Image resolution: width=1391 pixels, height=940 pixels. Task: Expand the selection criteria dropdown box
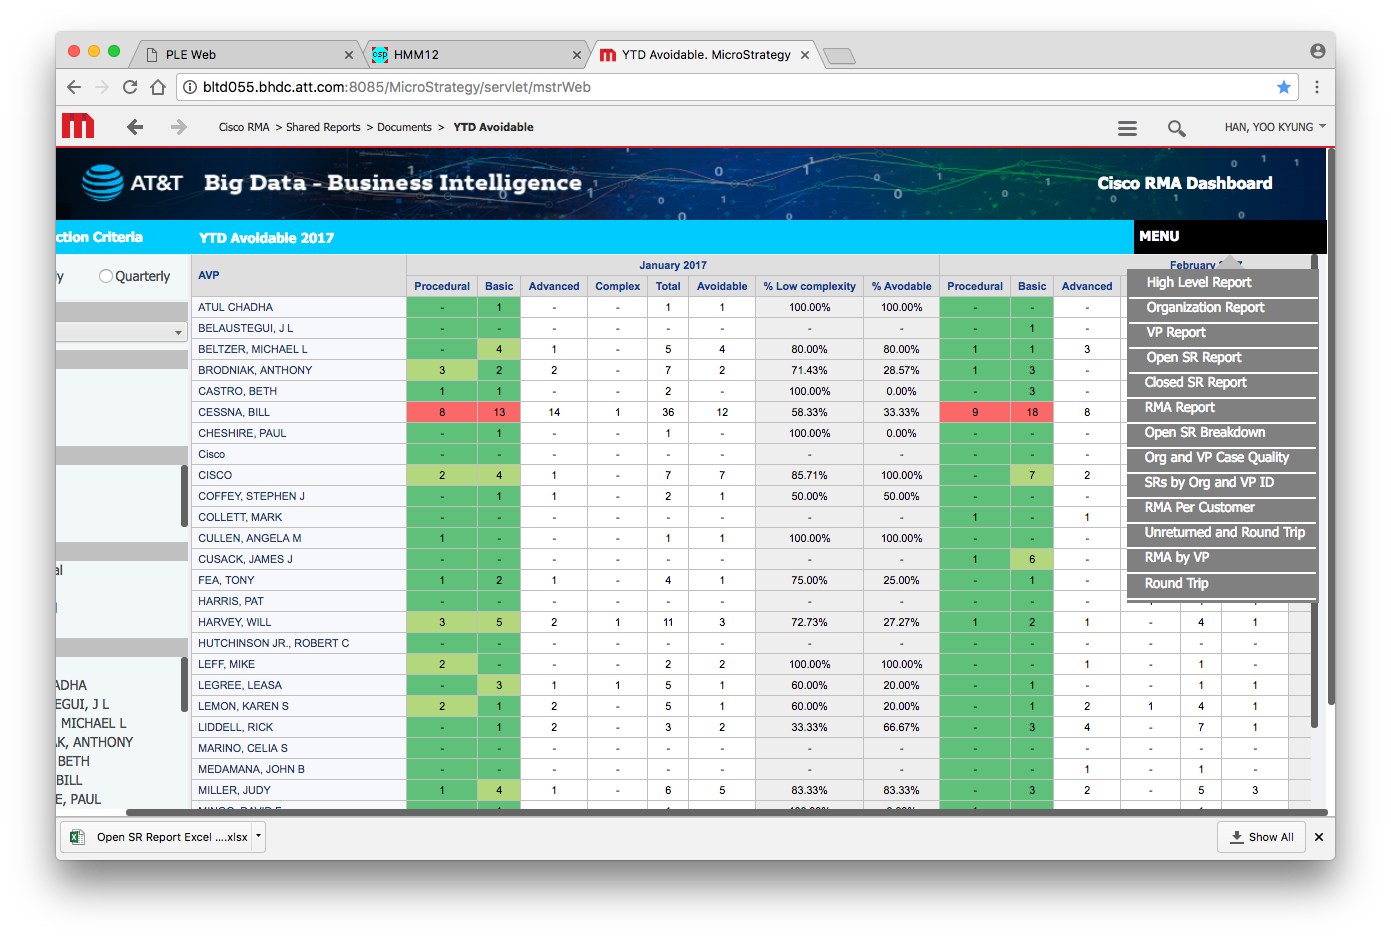click(122, 332)
